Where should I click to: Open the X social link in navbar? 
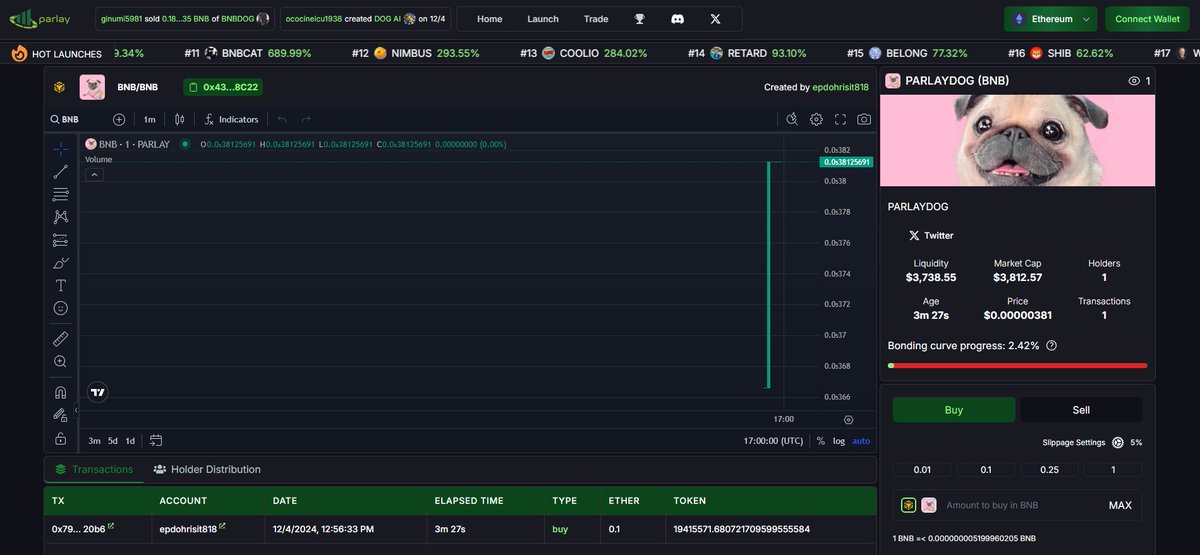(715, 19)
